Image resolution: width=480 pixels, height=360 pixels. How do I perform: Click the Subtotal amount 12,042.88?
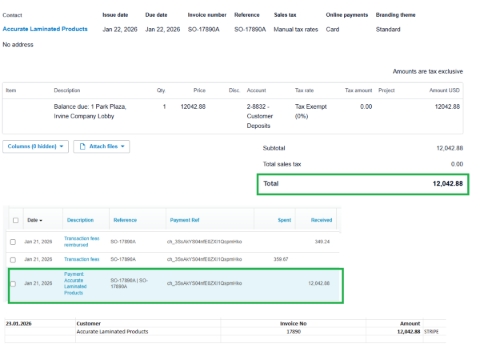tap(450, 148)
